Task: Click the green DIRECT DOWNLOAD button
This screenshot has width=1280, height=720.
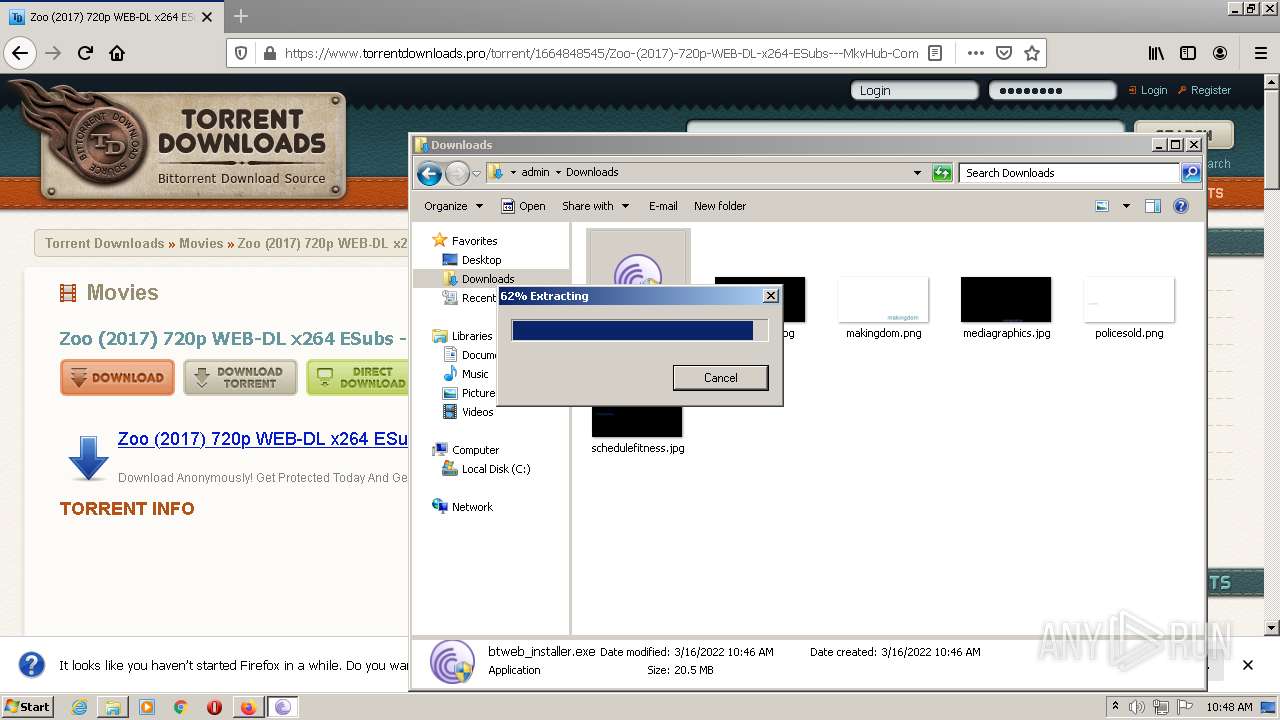Action: tap(358, 377)
